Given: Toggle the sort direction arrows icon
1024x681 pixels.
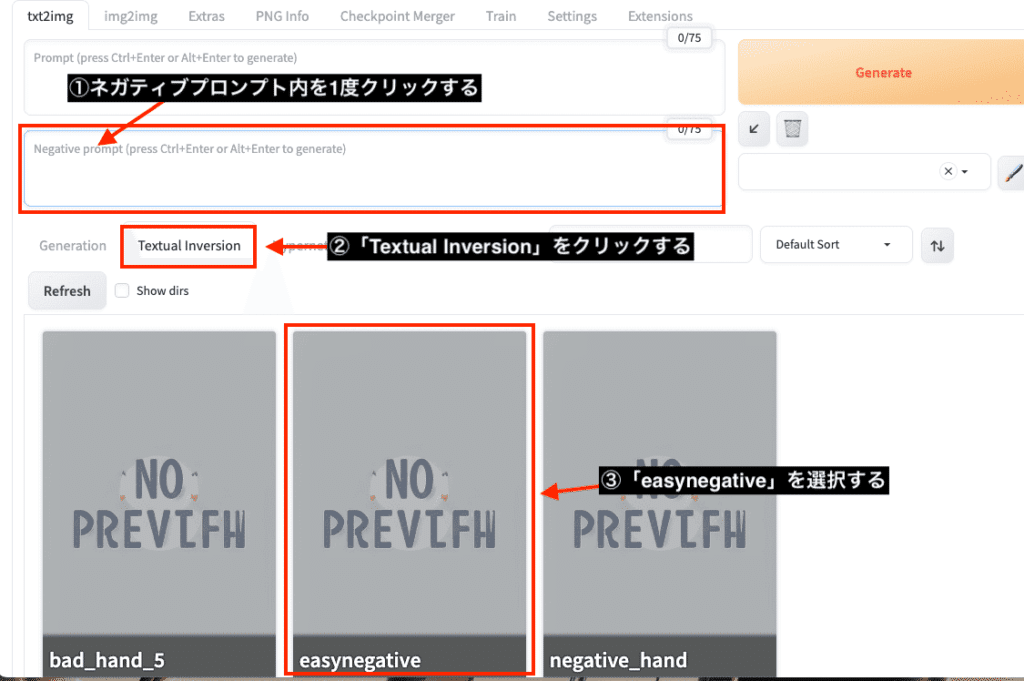Looking at the screenshot, I should [x=937, y=244].
